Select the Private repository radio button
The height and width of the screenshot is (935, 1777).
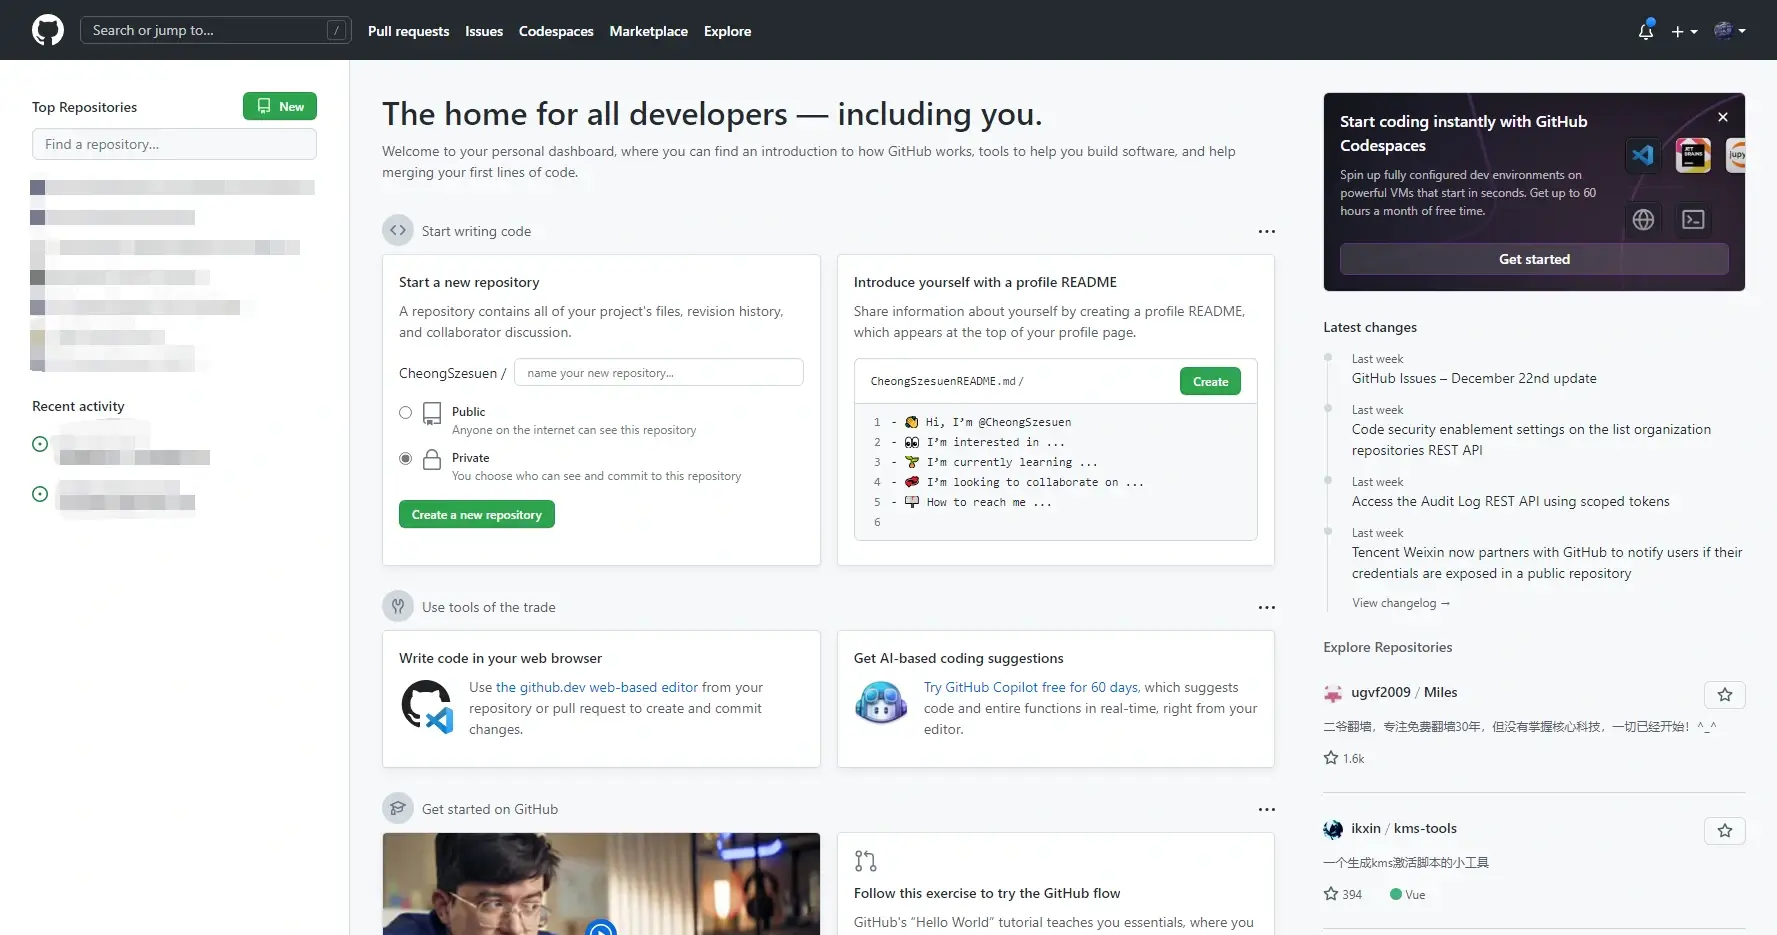point(405,458)
